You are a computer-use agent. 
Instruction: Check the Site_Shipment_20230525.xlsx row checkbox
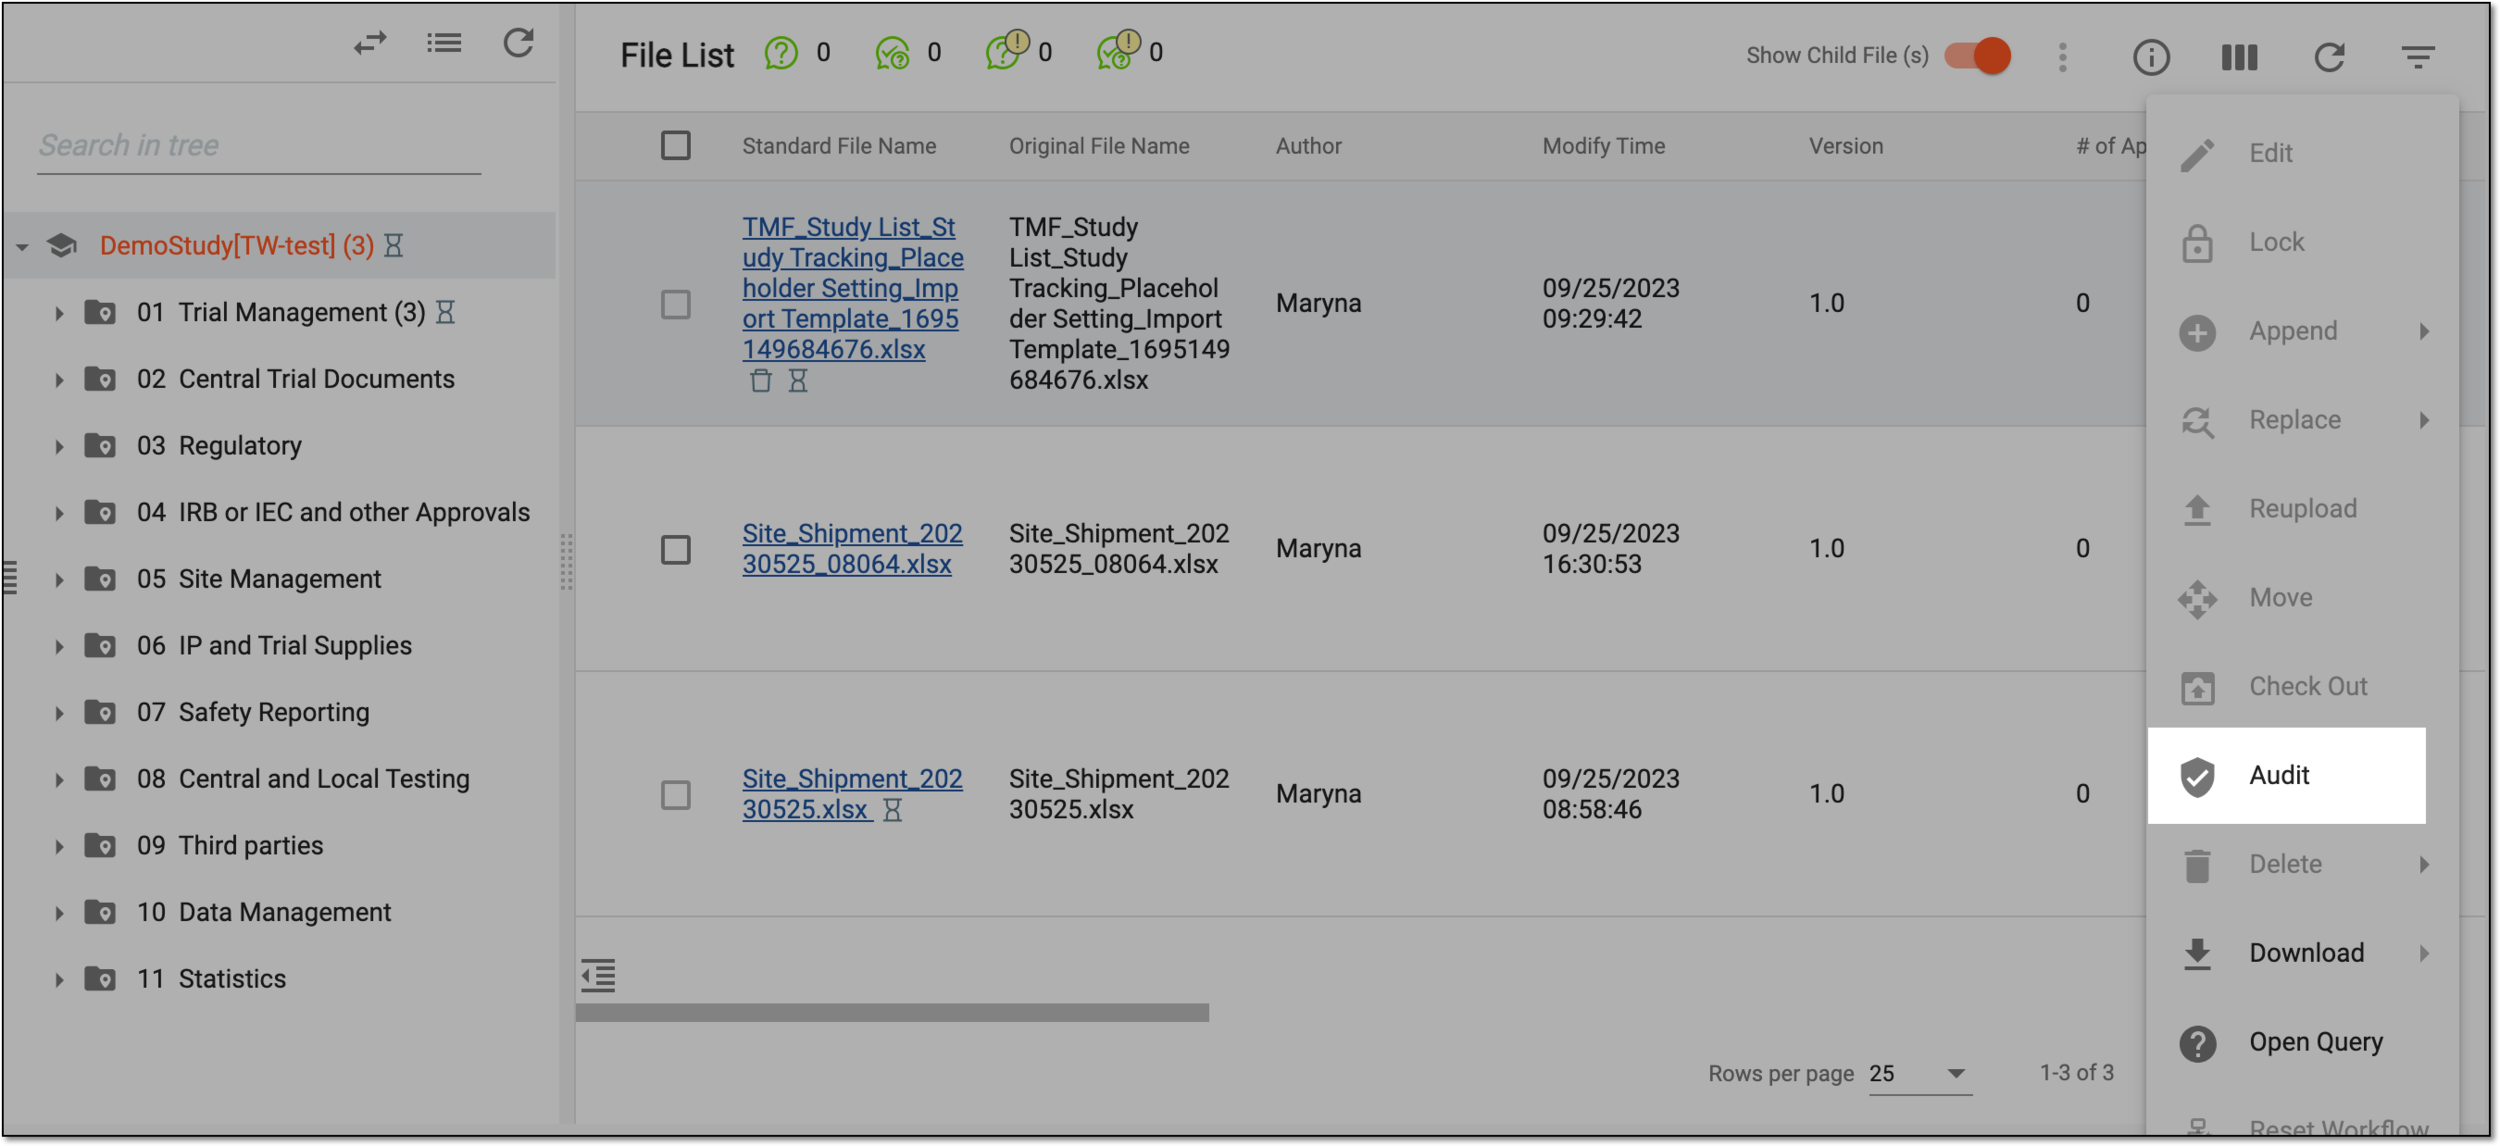pyautogui.click(x=676, y=795)
